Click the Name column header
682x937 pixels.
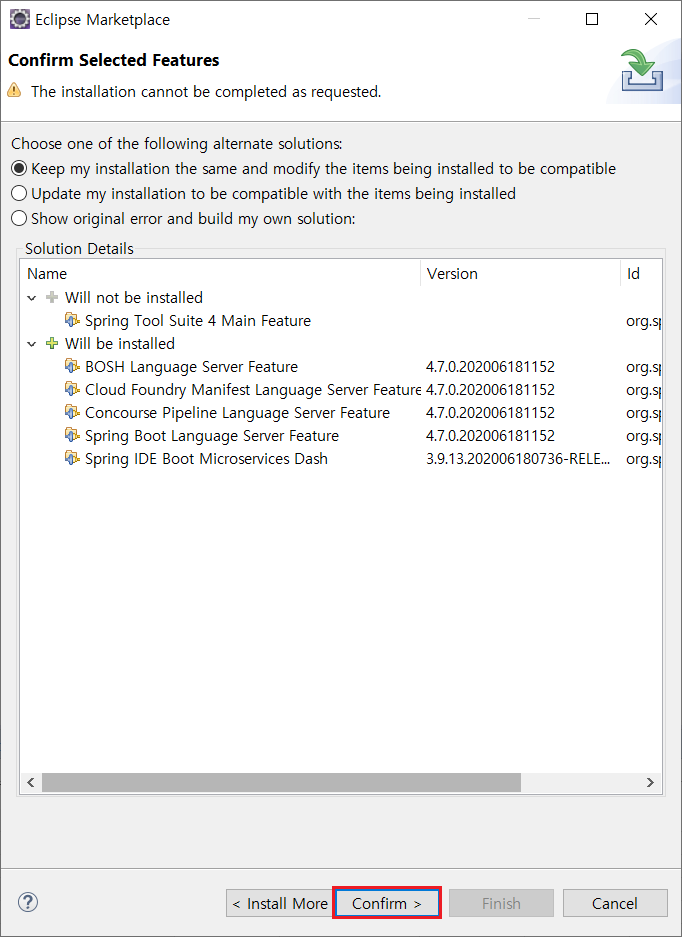point(221,274)
